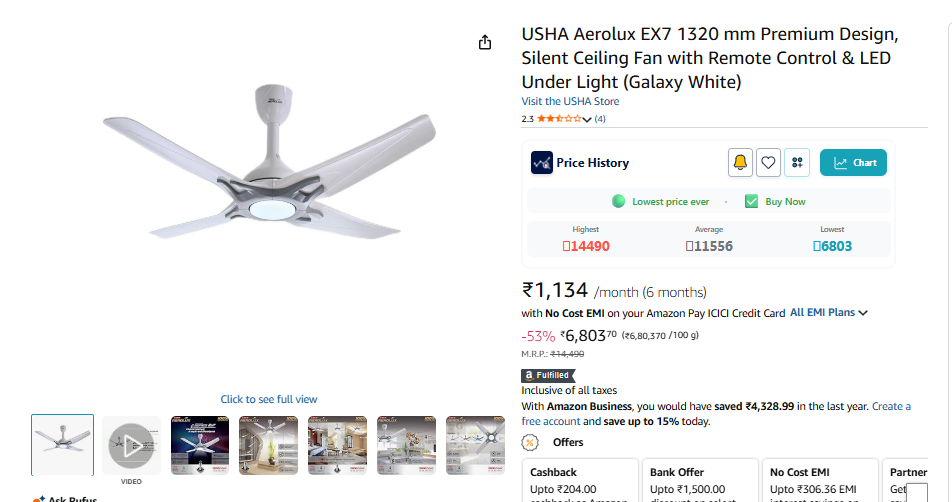Open the Bank Offer card
Screen dimensions: 952x502
point(700,481)
